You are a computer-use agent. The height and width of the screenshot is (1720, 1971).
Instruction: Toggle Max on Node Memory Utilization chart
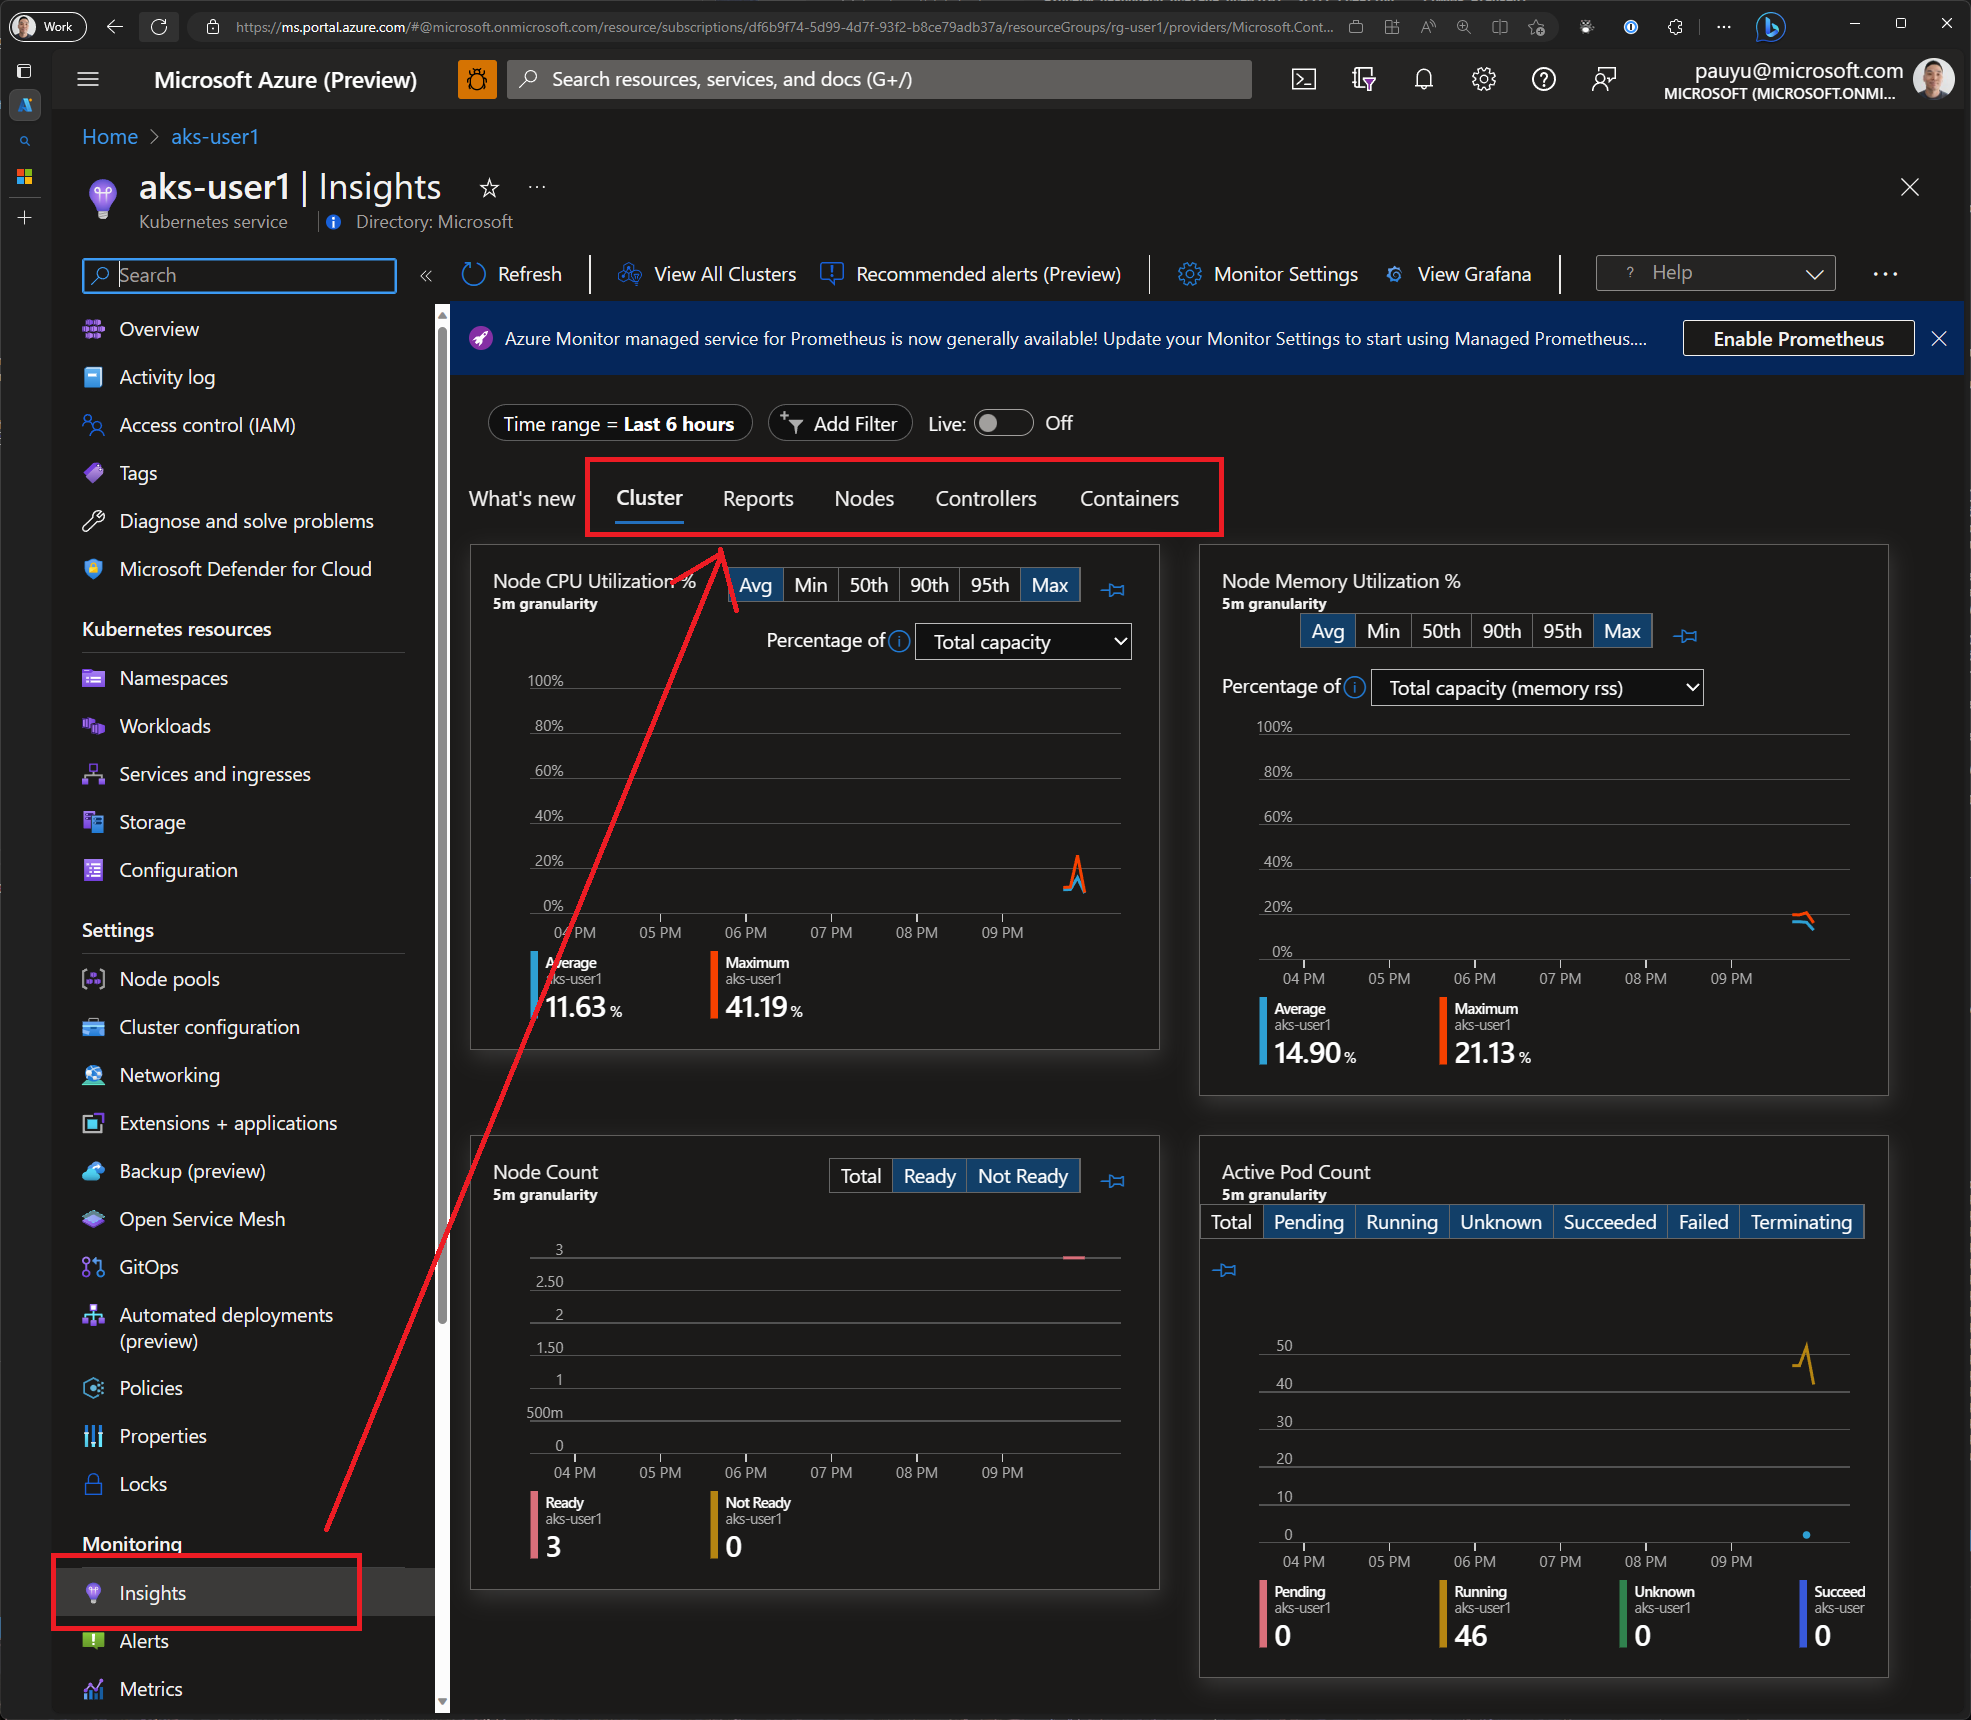click(1622, 631)
